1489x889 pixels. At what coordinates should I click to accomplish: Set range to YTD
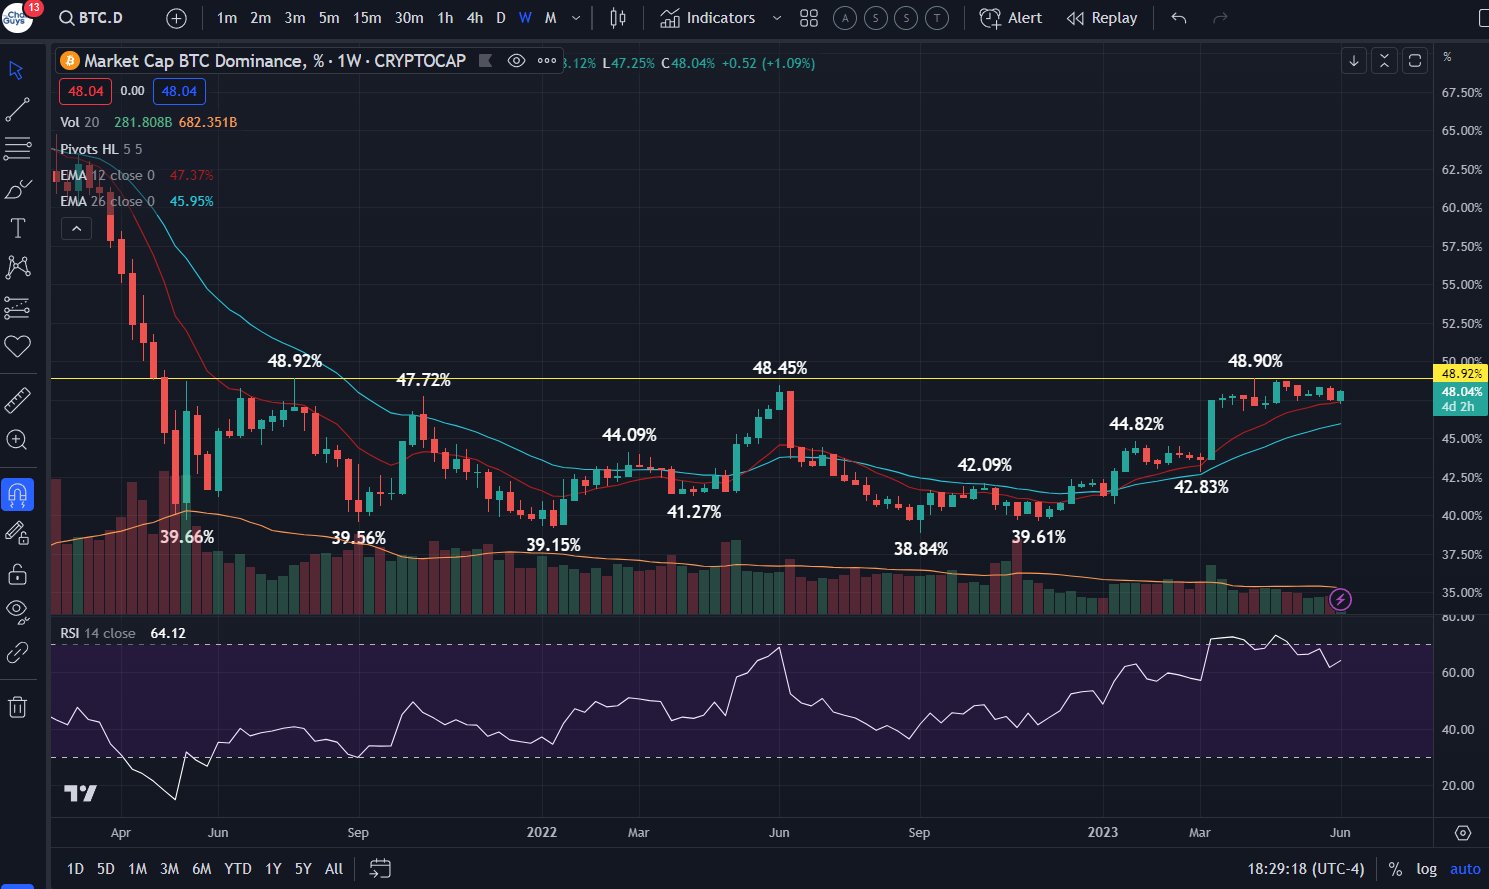(x=238, y=869)
